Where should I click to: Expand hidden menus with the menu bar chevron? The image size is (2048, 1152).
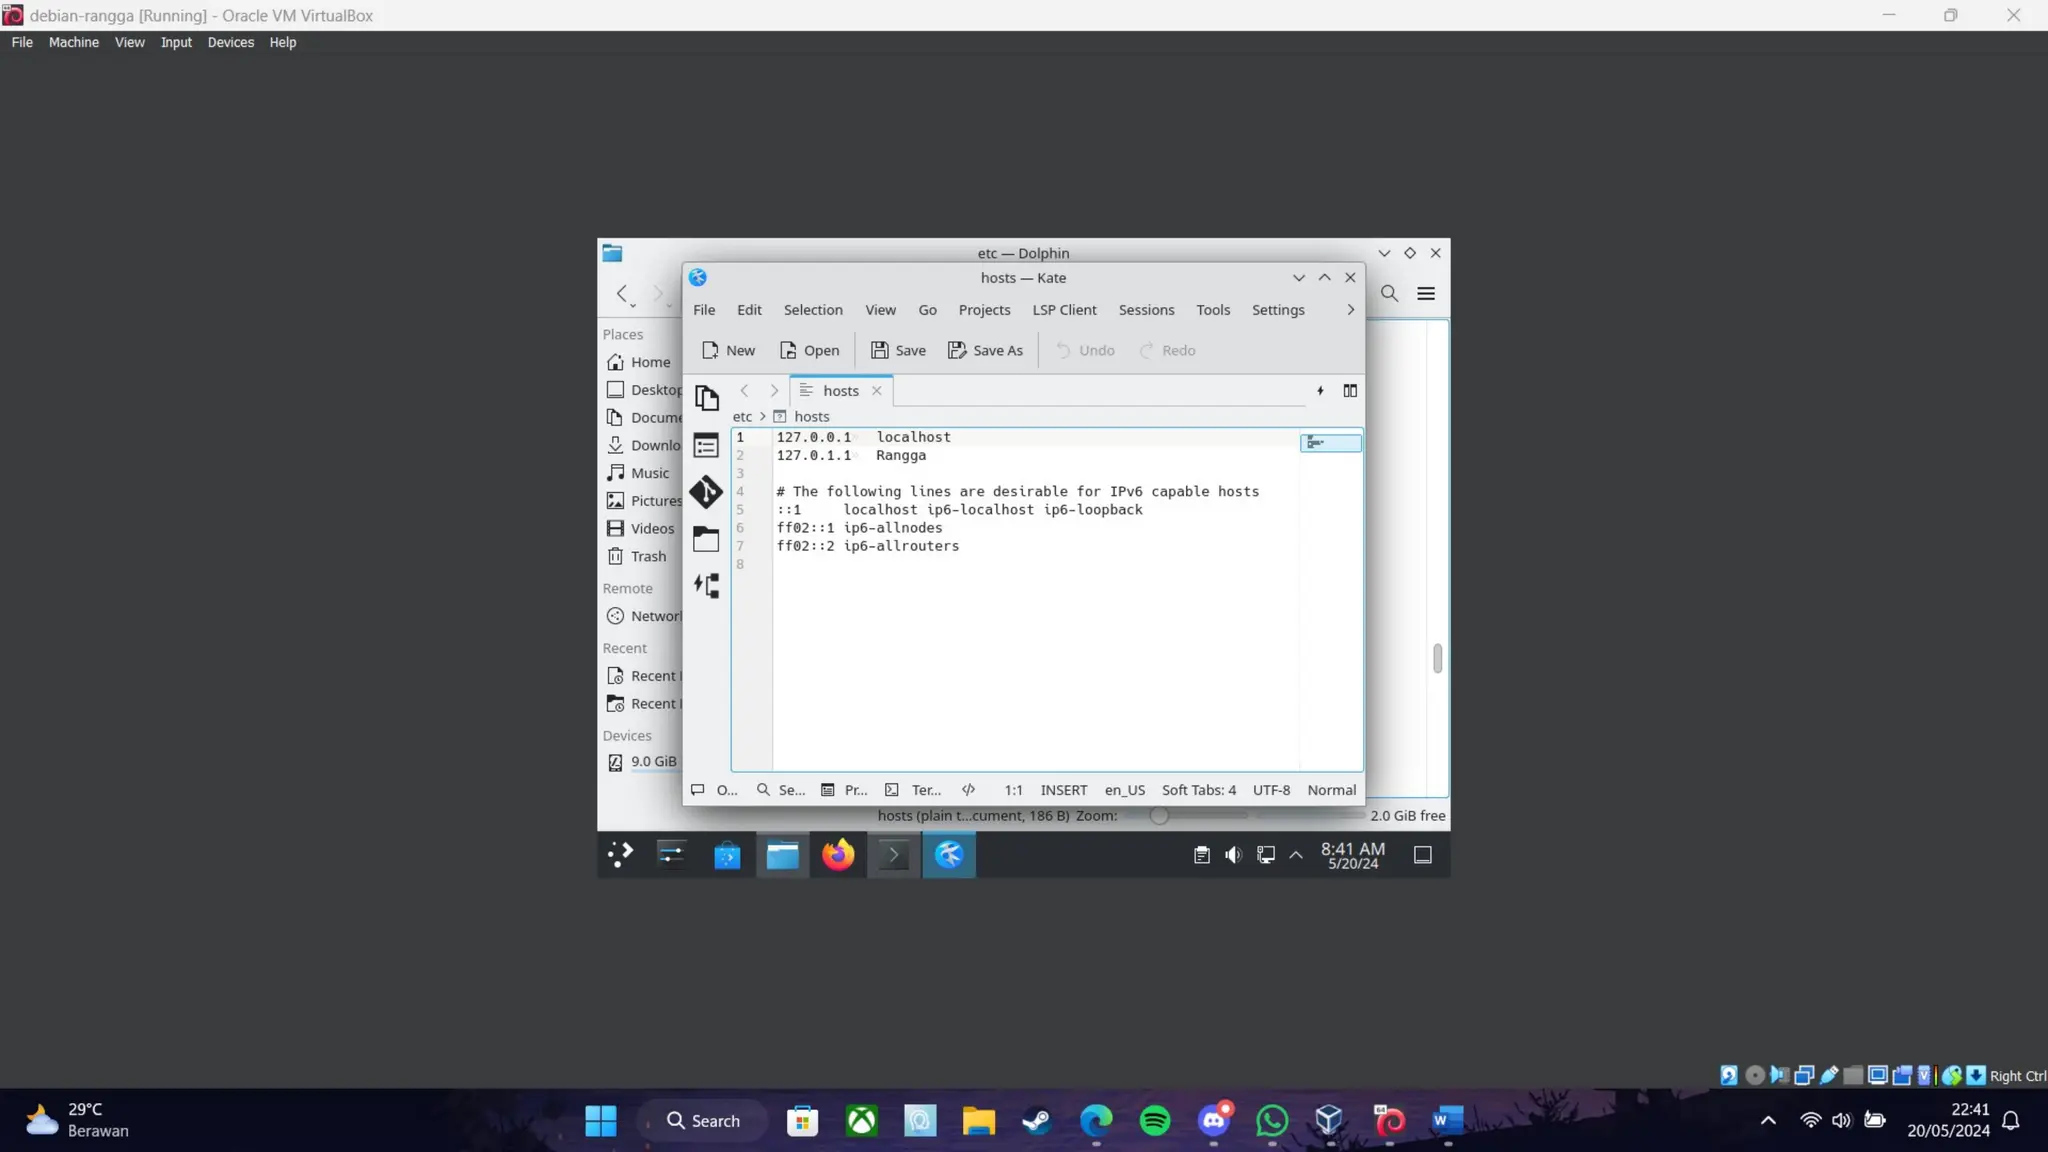(x=1350, y=310)
